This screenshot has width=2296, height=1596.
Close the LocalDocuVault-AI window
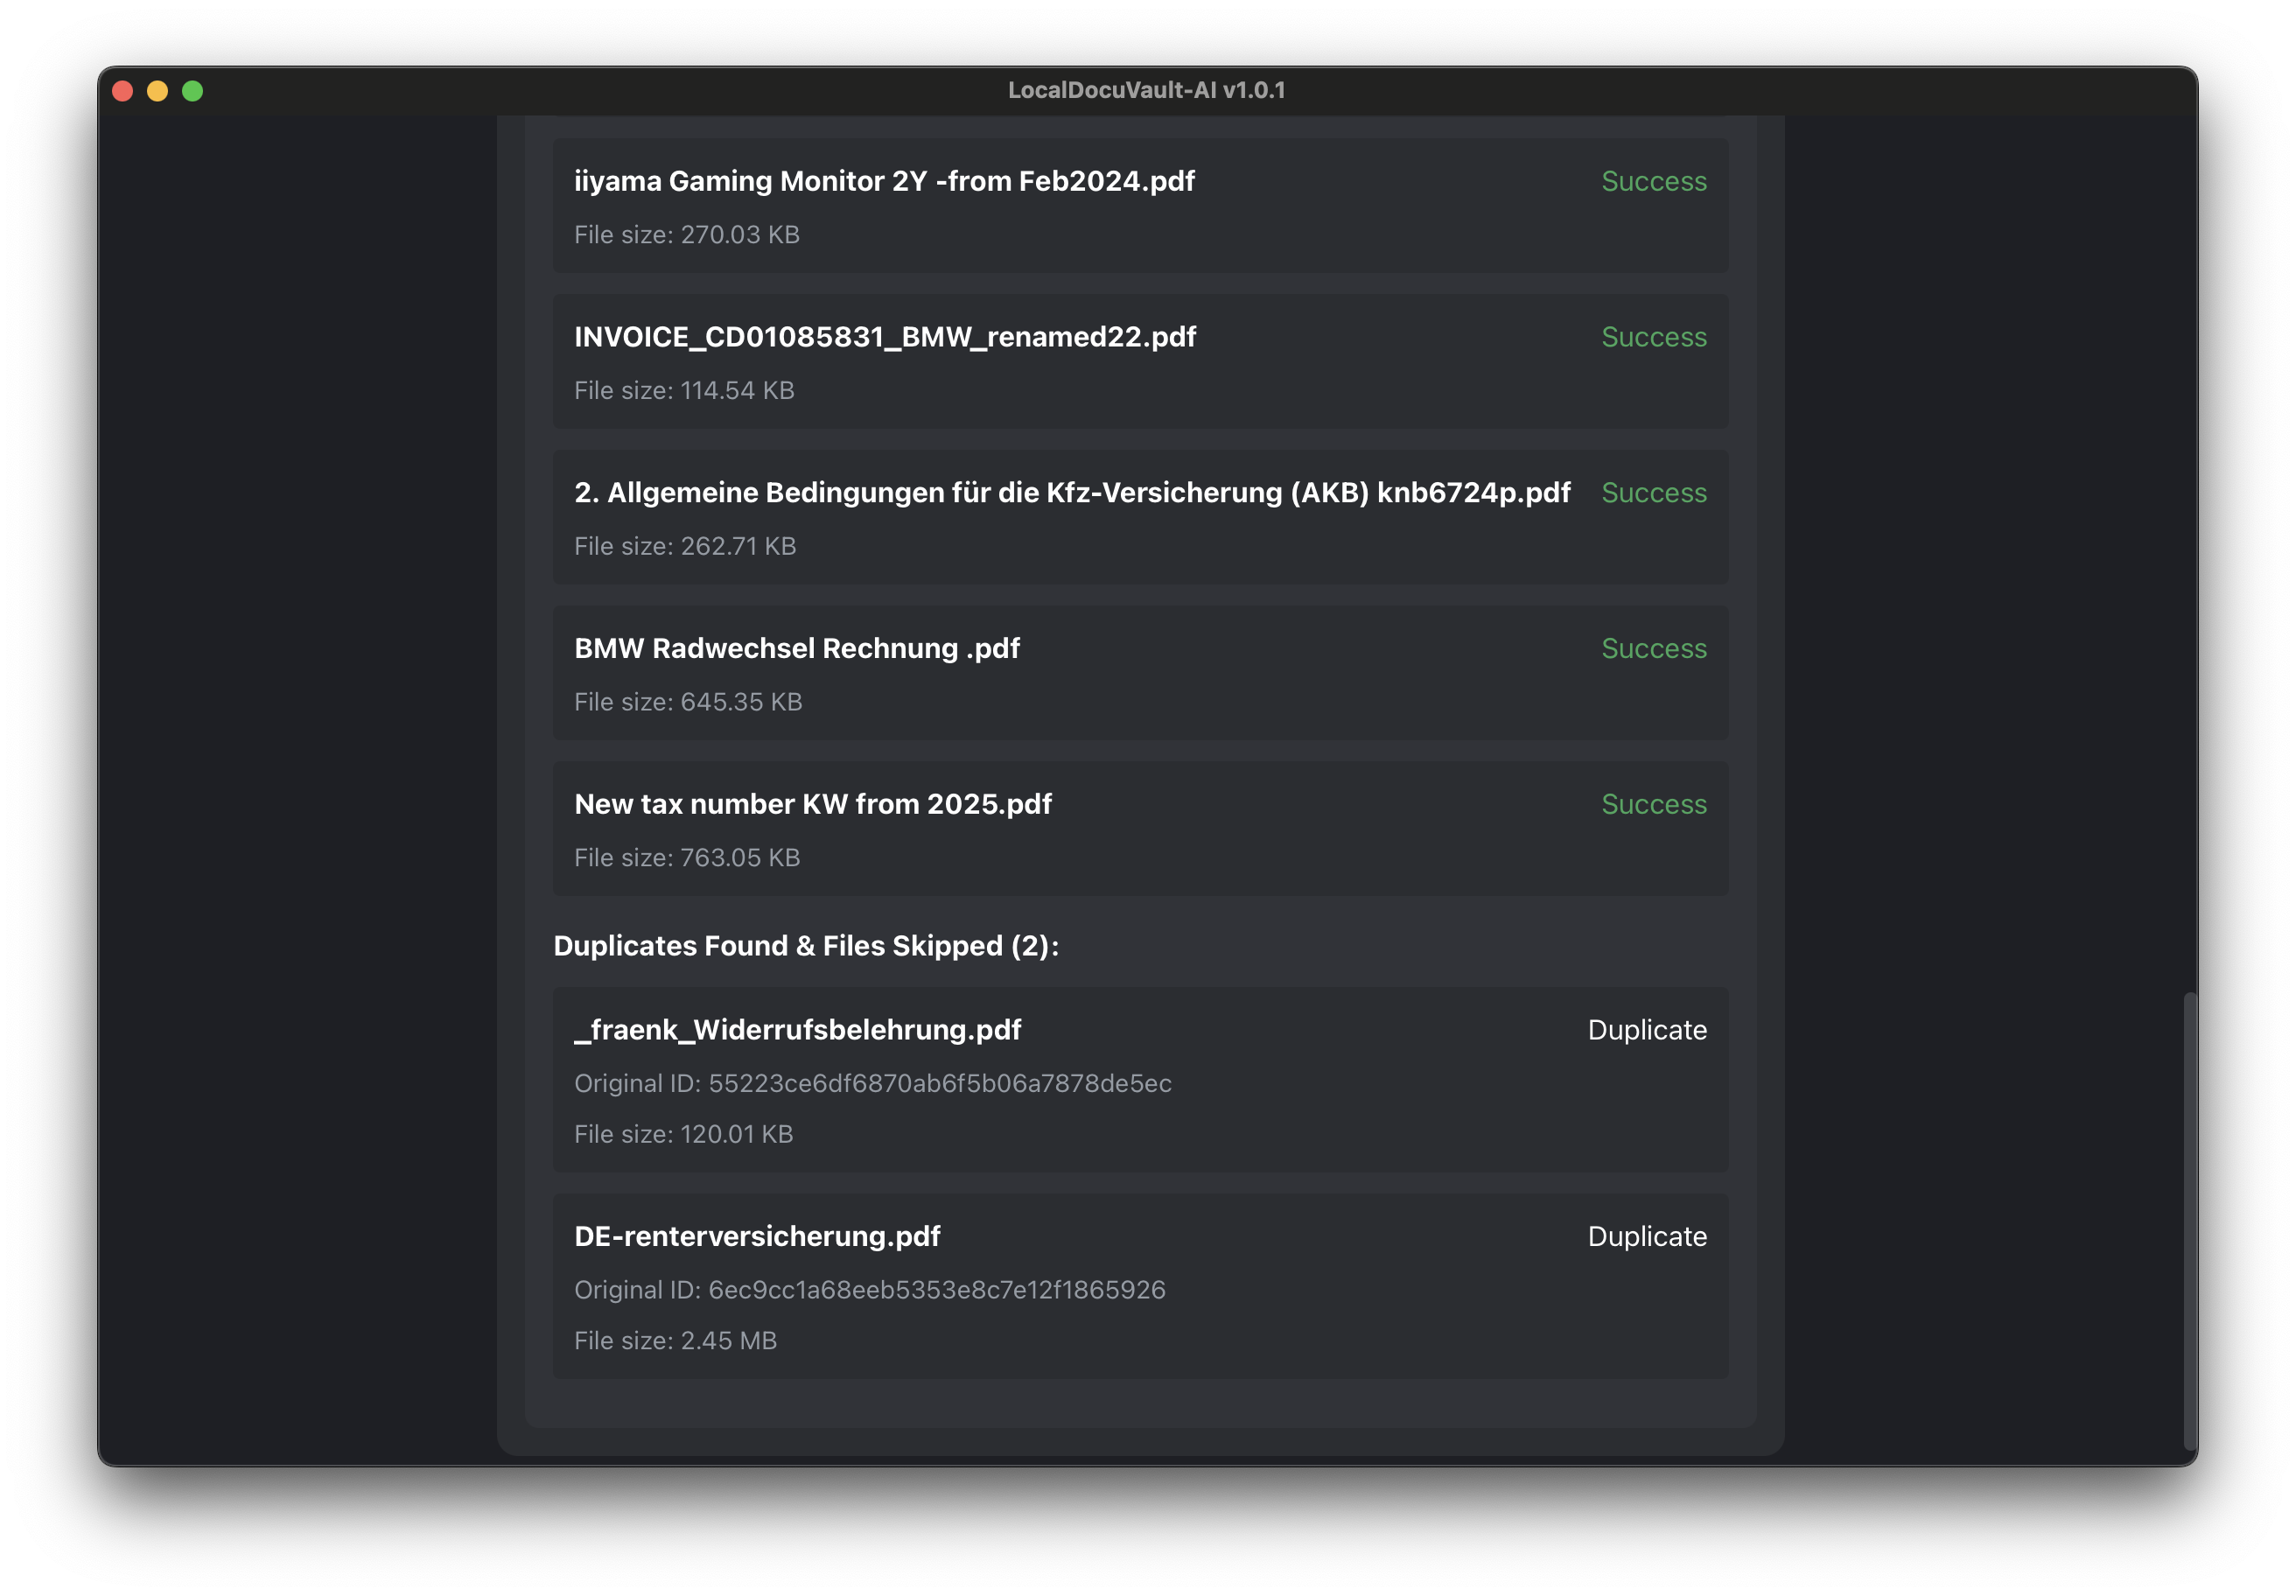(x=123, y=91)
